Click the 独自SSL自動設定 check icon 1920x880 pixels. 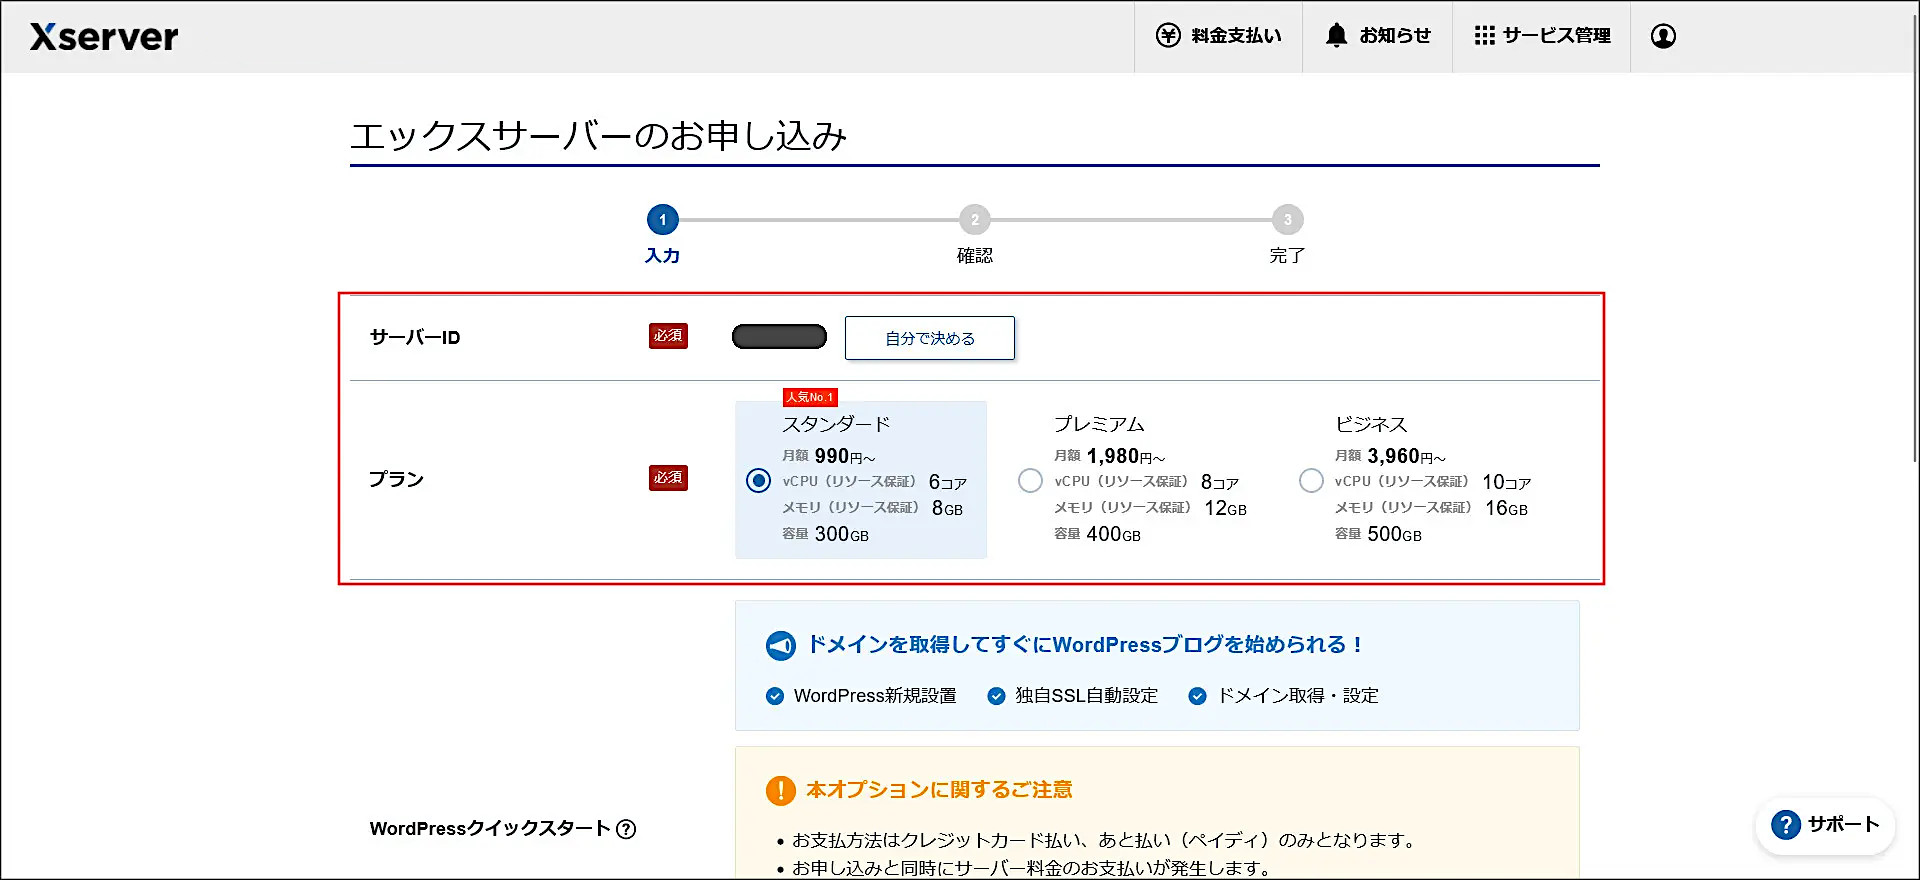pos(996,696)
